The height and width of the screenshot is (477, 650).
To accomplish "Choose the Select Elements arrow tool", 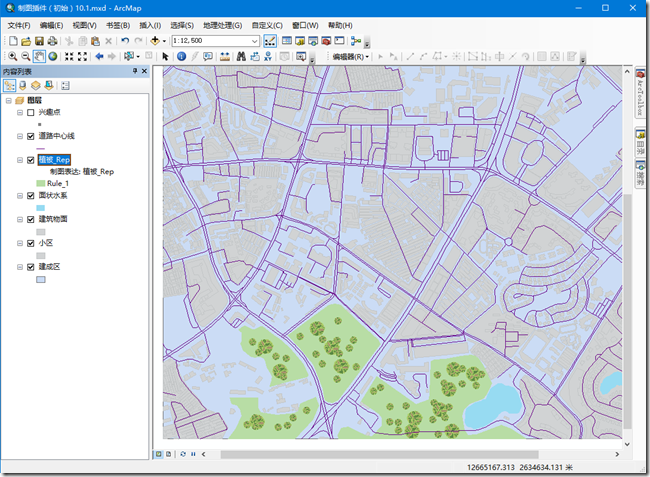I will tap(165, 56).
